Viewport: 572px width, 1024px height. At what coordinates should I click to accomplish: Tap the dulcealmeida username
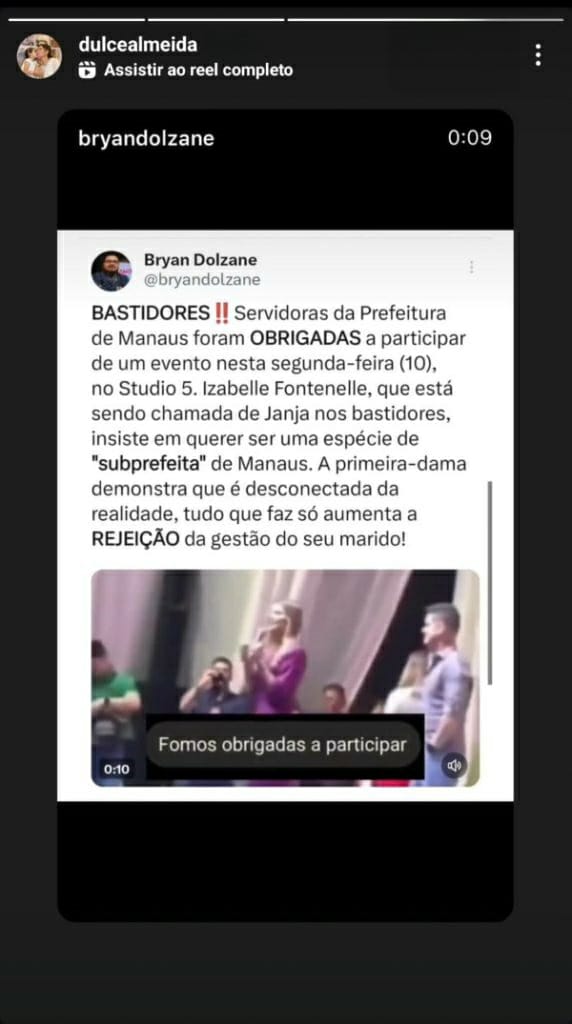(137, 45)
